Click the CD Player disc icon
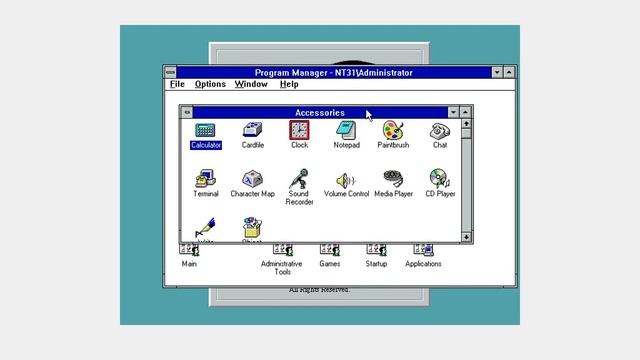The width and height of the screenshot is (640, 360). pos(440,179)
